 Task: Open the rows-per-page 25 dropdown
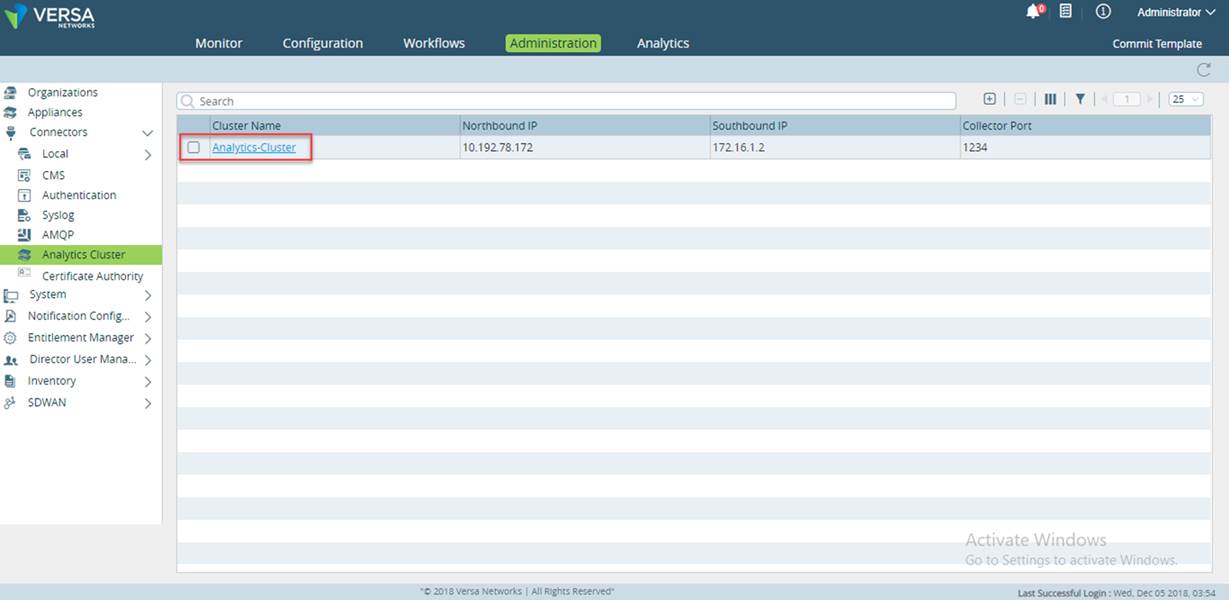(1186, 99)
